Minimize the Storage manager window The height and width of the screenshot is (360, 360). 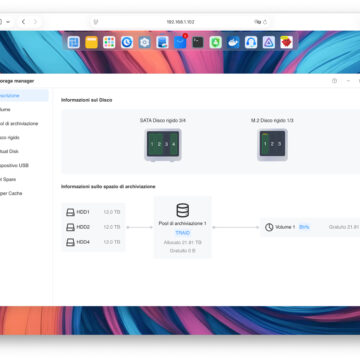348,81
